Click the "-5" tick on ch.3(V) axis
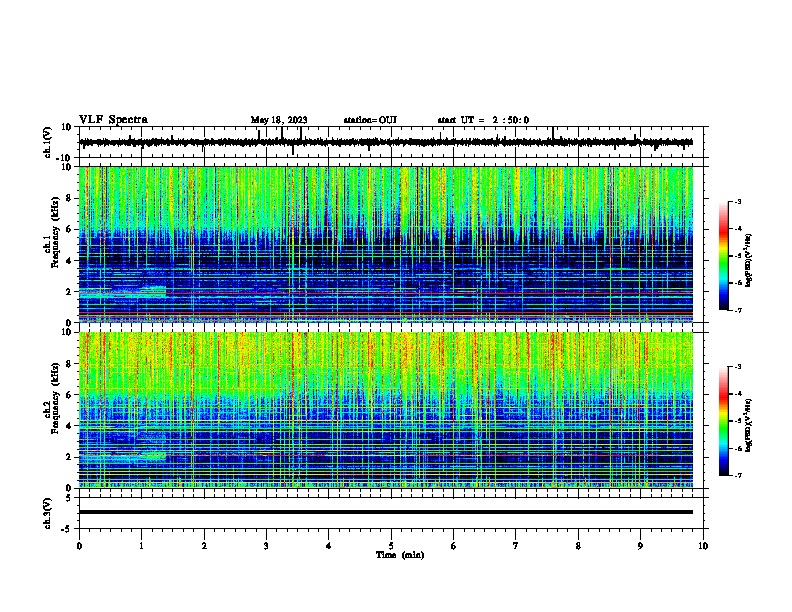 pyautogui.click(x=66, y=529)
